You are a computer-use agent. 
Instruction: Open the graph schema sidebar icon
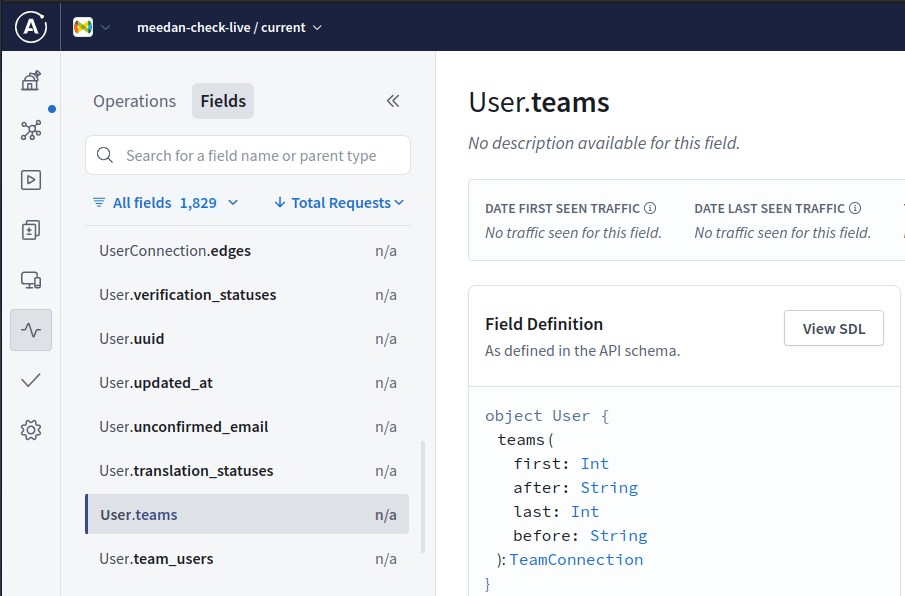pos(31,130)
